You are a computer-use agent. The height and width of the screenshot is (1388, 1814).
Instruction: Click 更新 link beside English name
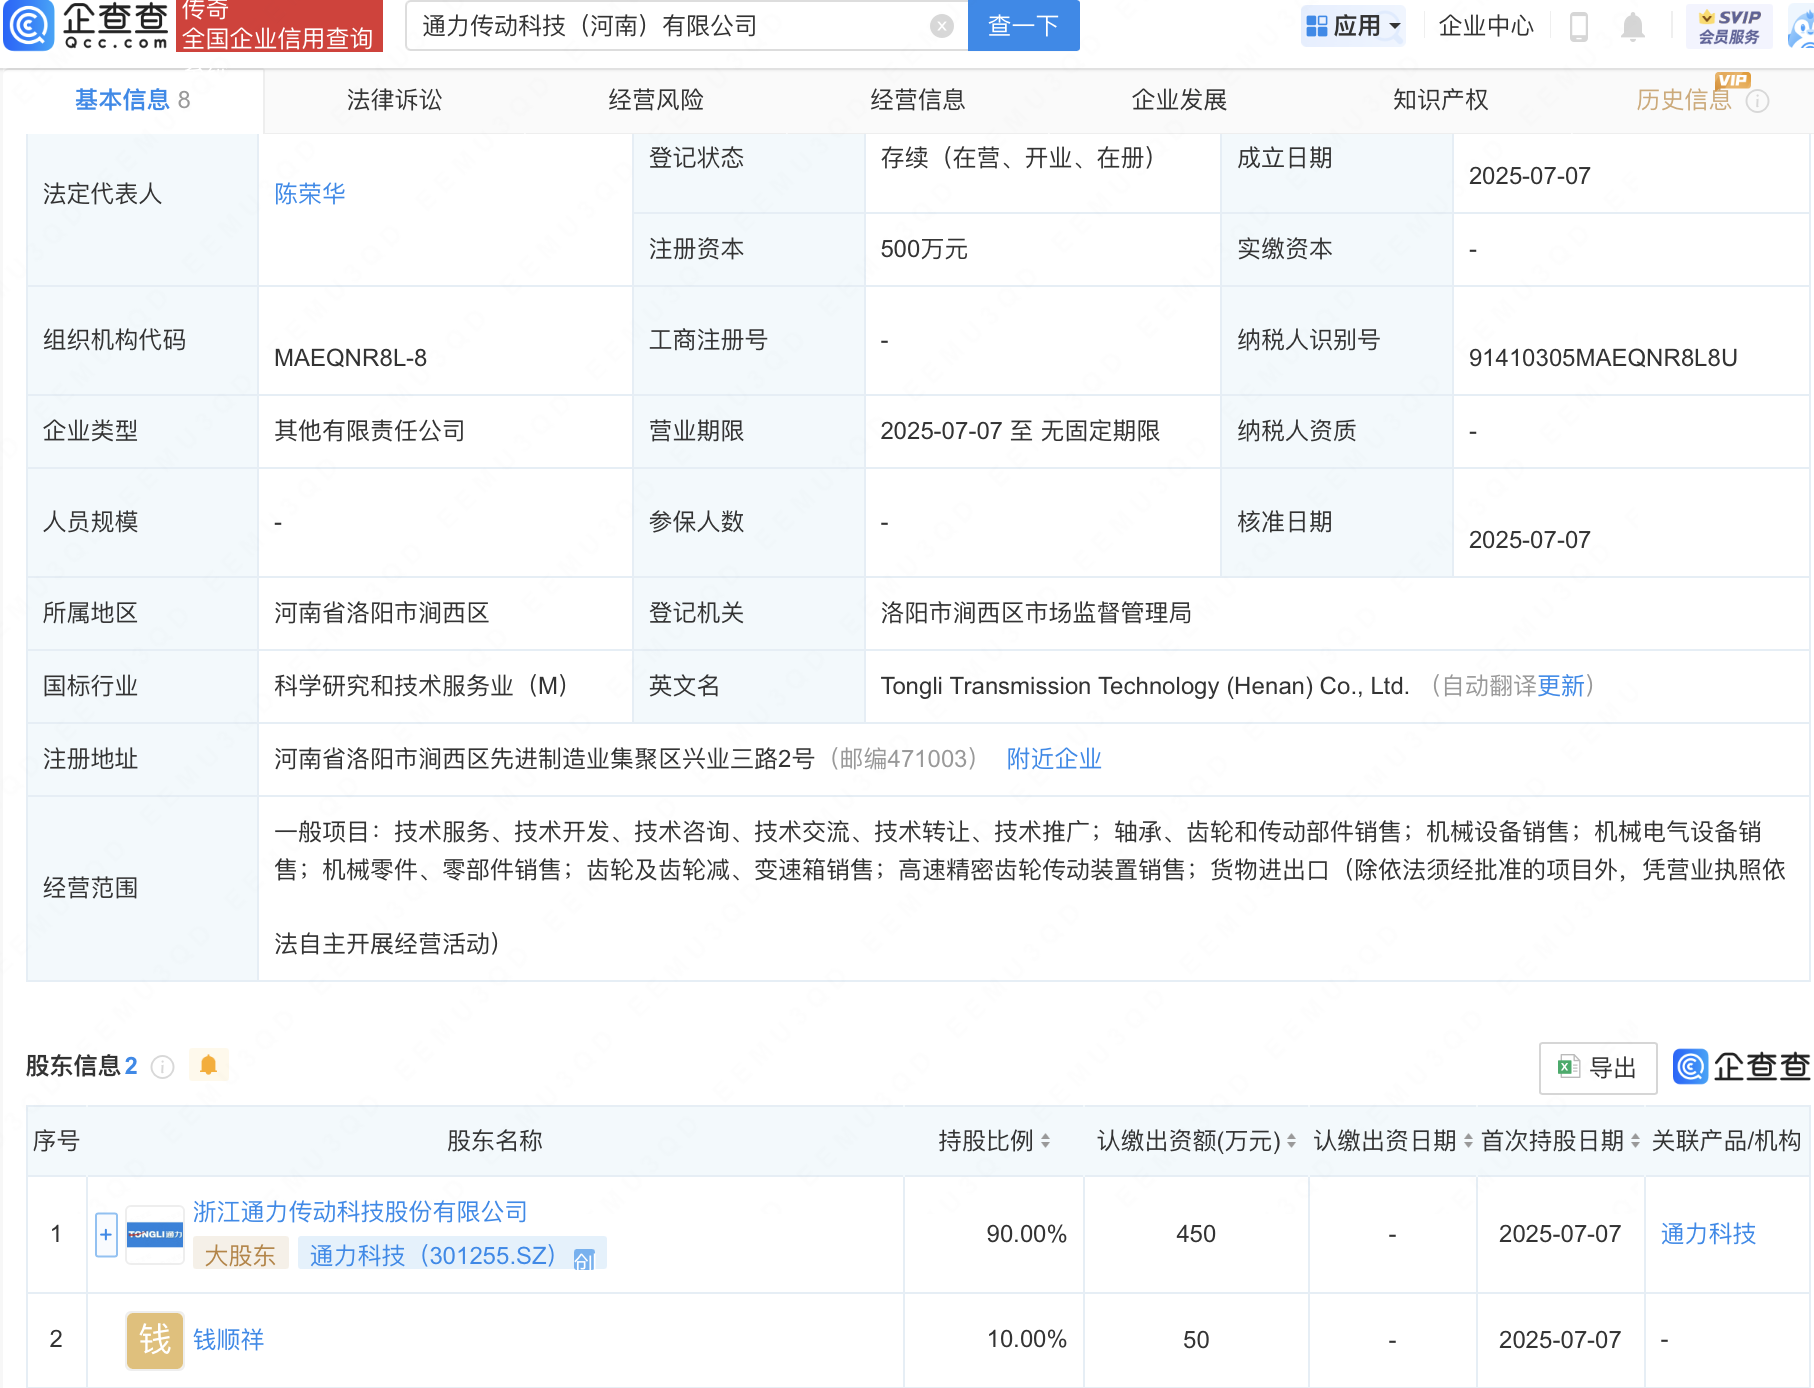click(1561, 686)
